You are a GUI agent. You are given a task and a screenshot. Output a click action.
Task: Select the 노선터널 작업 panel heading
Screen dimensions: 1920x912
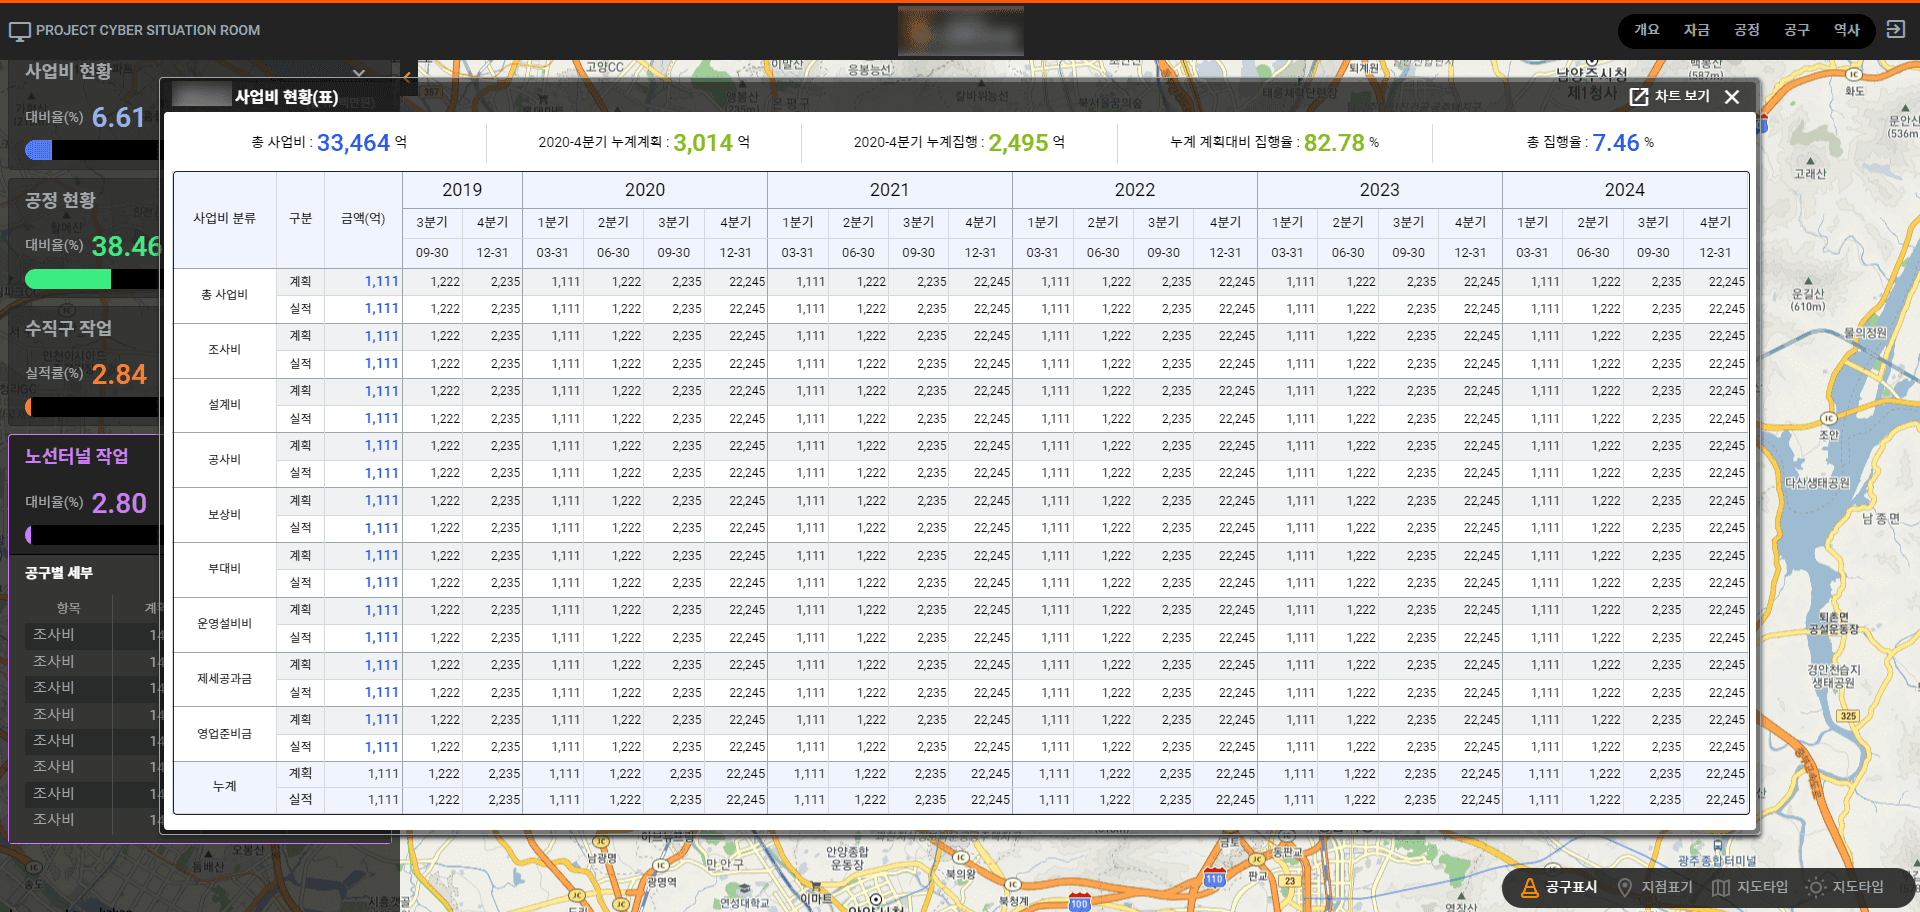77,456
